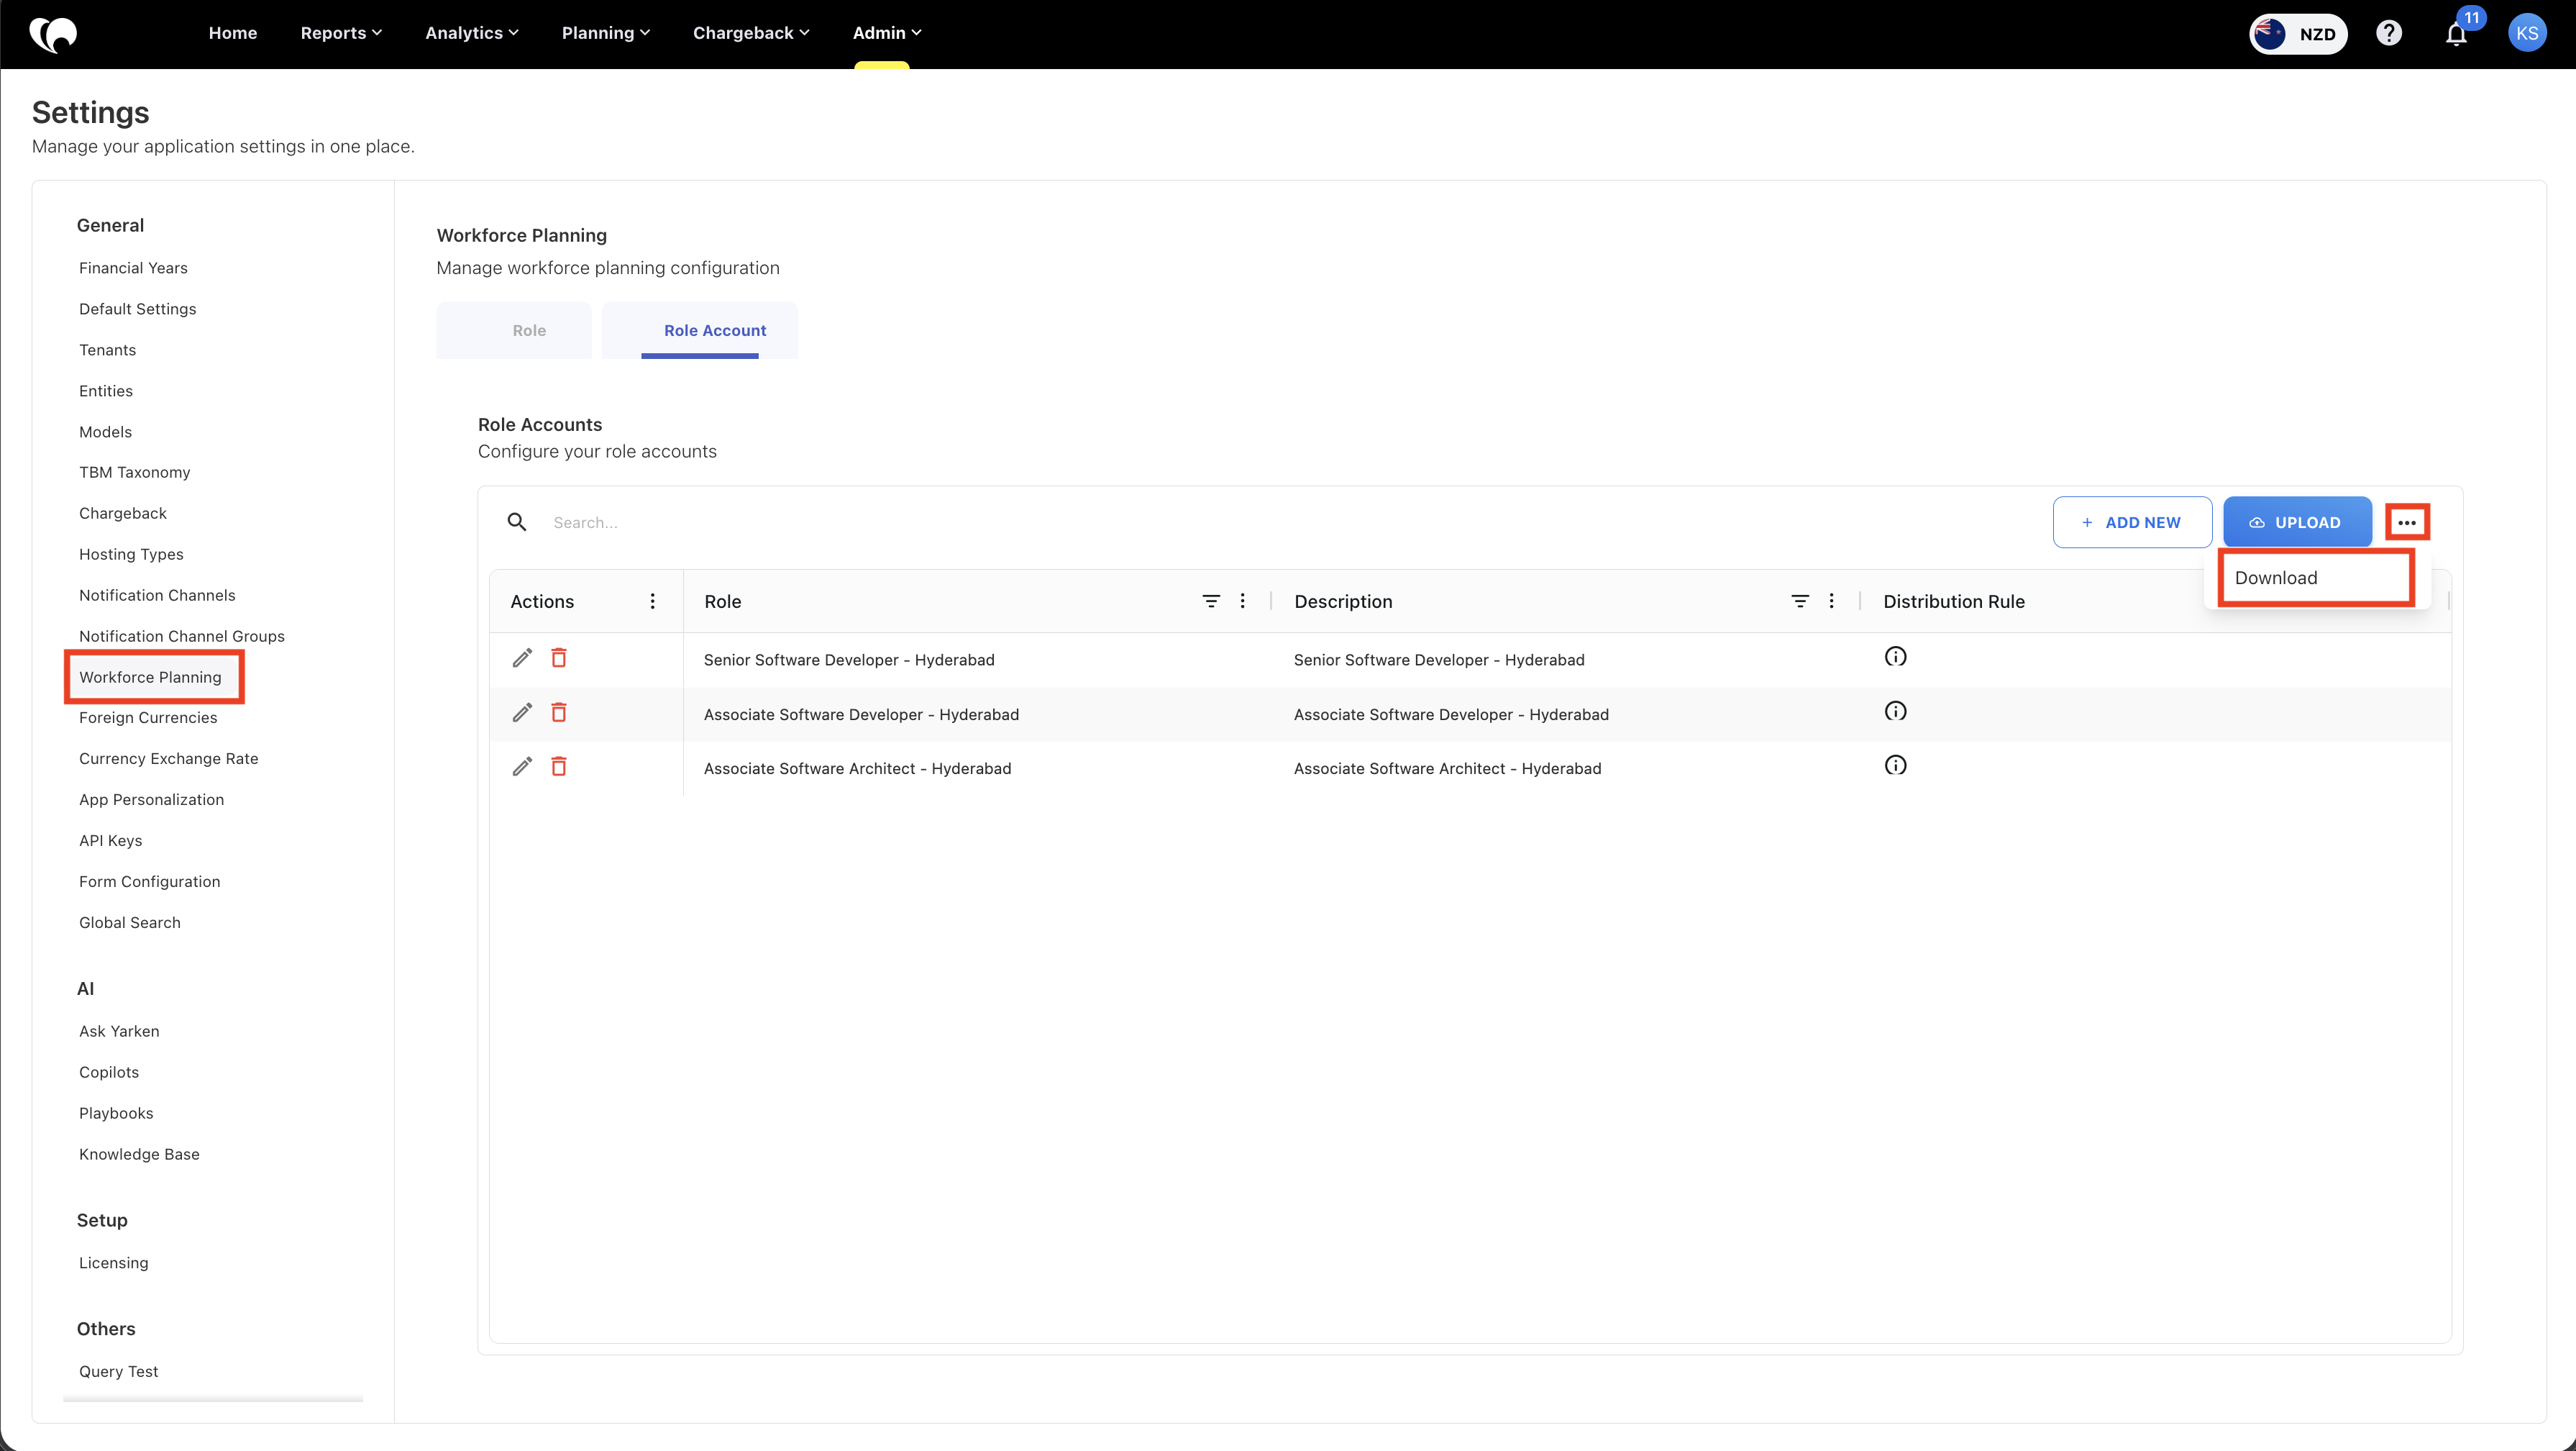Click Senior Software Developer - Hyderabad role cell
Screen dimensions: 2576x1451
coord(849,660)
